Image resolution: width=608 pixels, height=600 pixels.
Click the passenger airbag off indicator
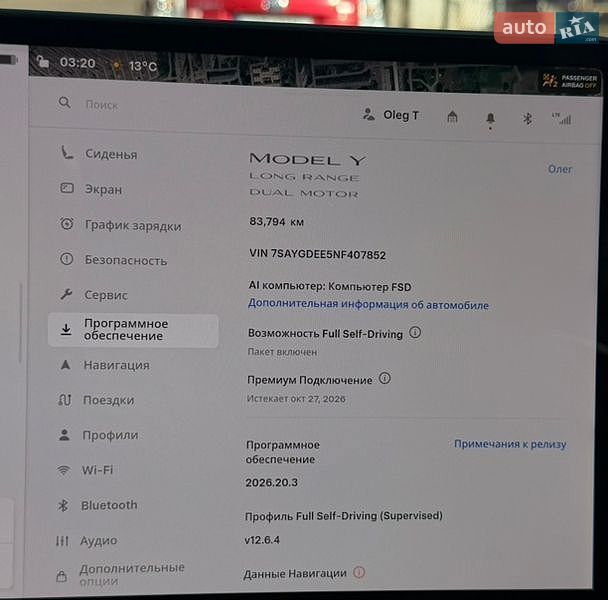coord(570,81)
